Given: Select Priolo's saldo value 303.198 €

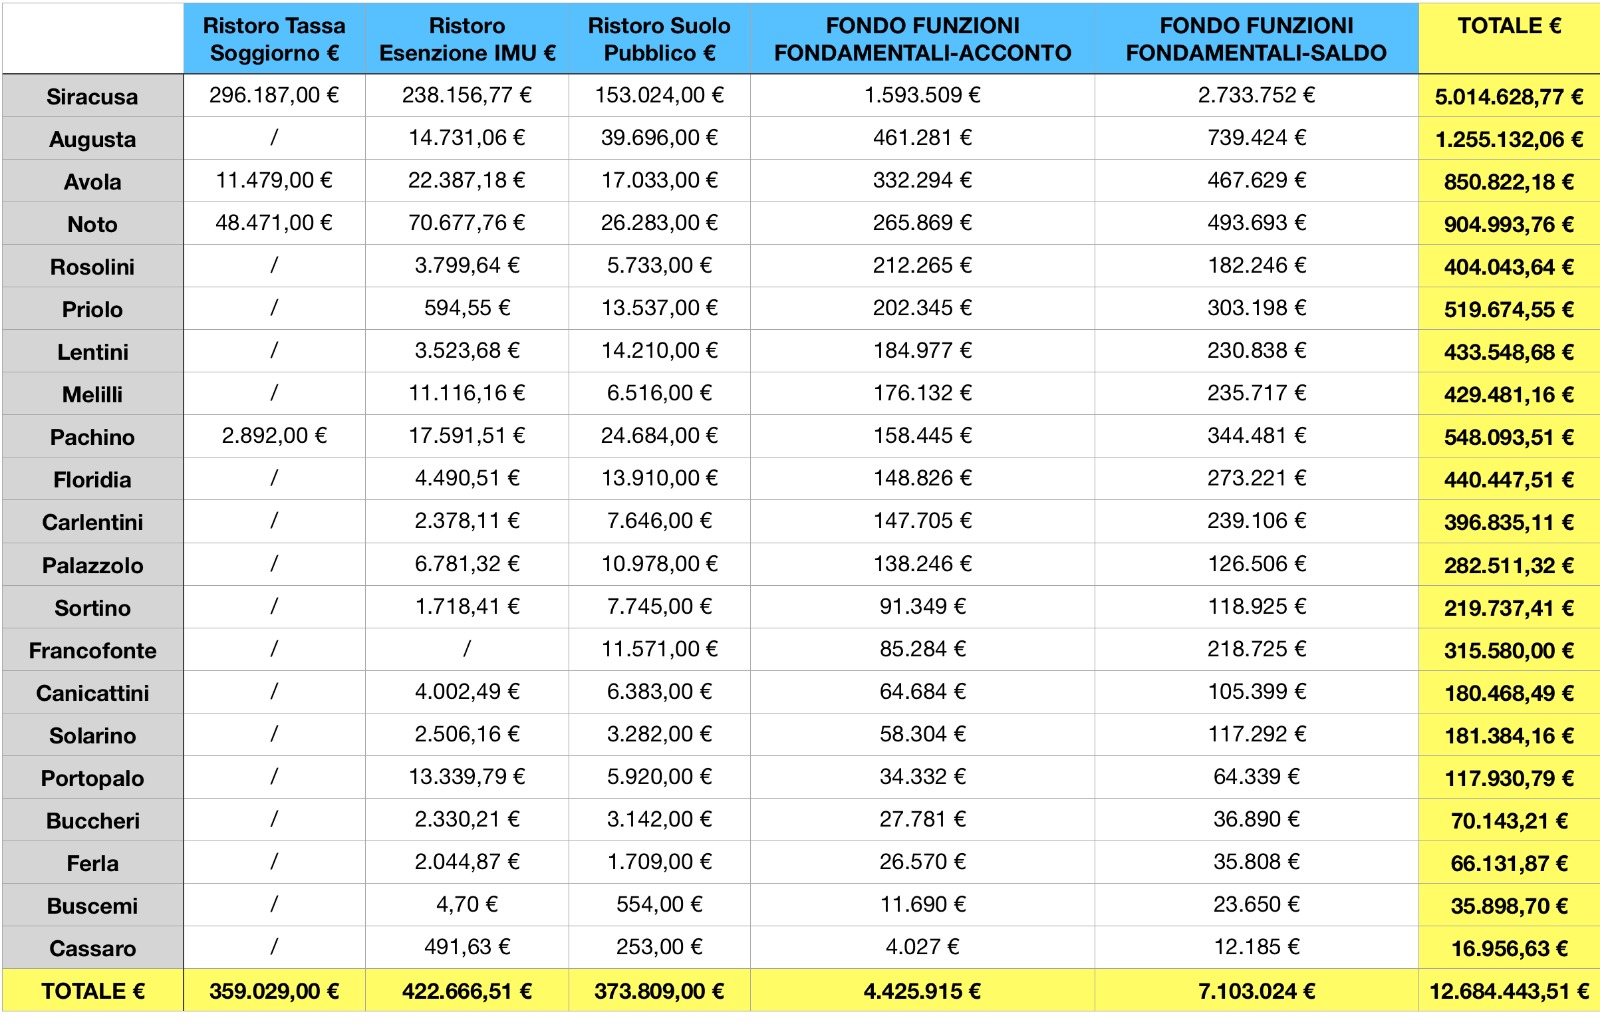Looking at the screenshot, I should coord(1256,308).
